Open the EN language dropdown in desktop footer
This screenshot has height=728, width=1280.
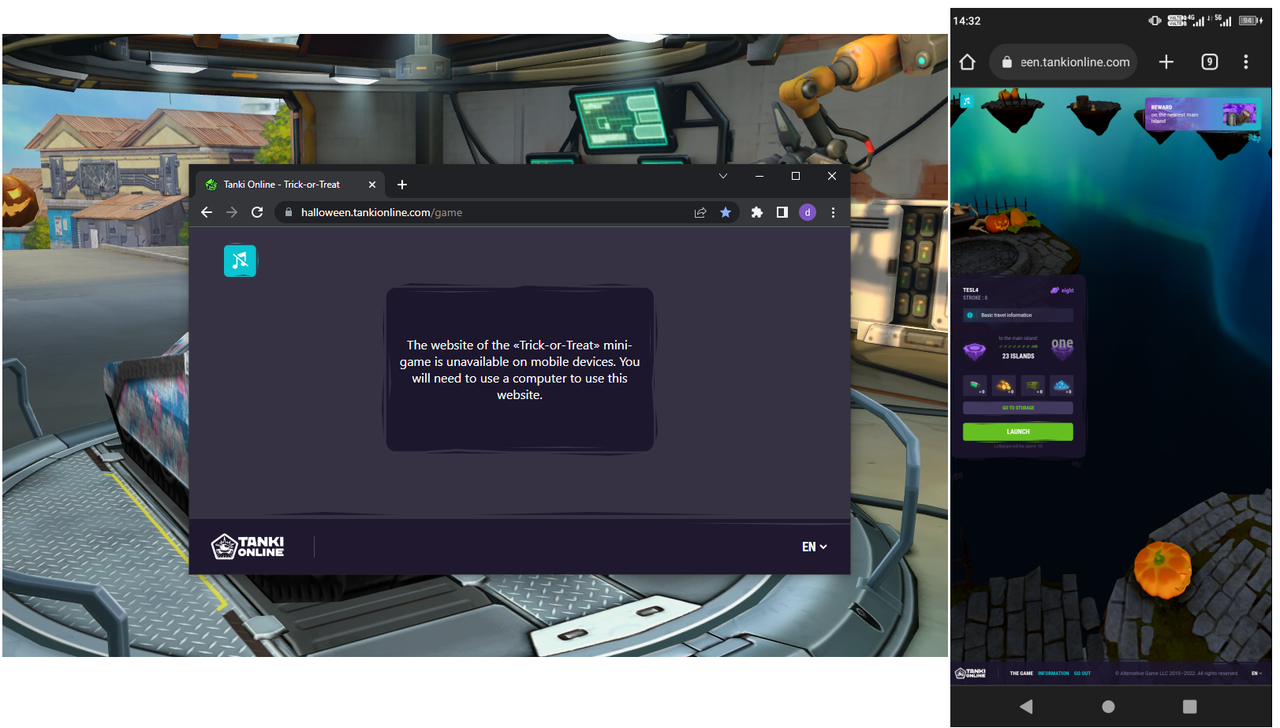point(814,547)
